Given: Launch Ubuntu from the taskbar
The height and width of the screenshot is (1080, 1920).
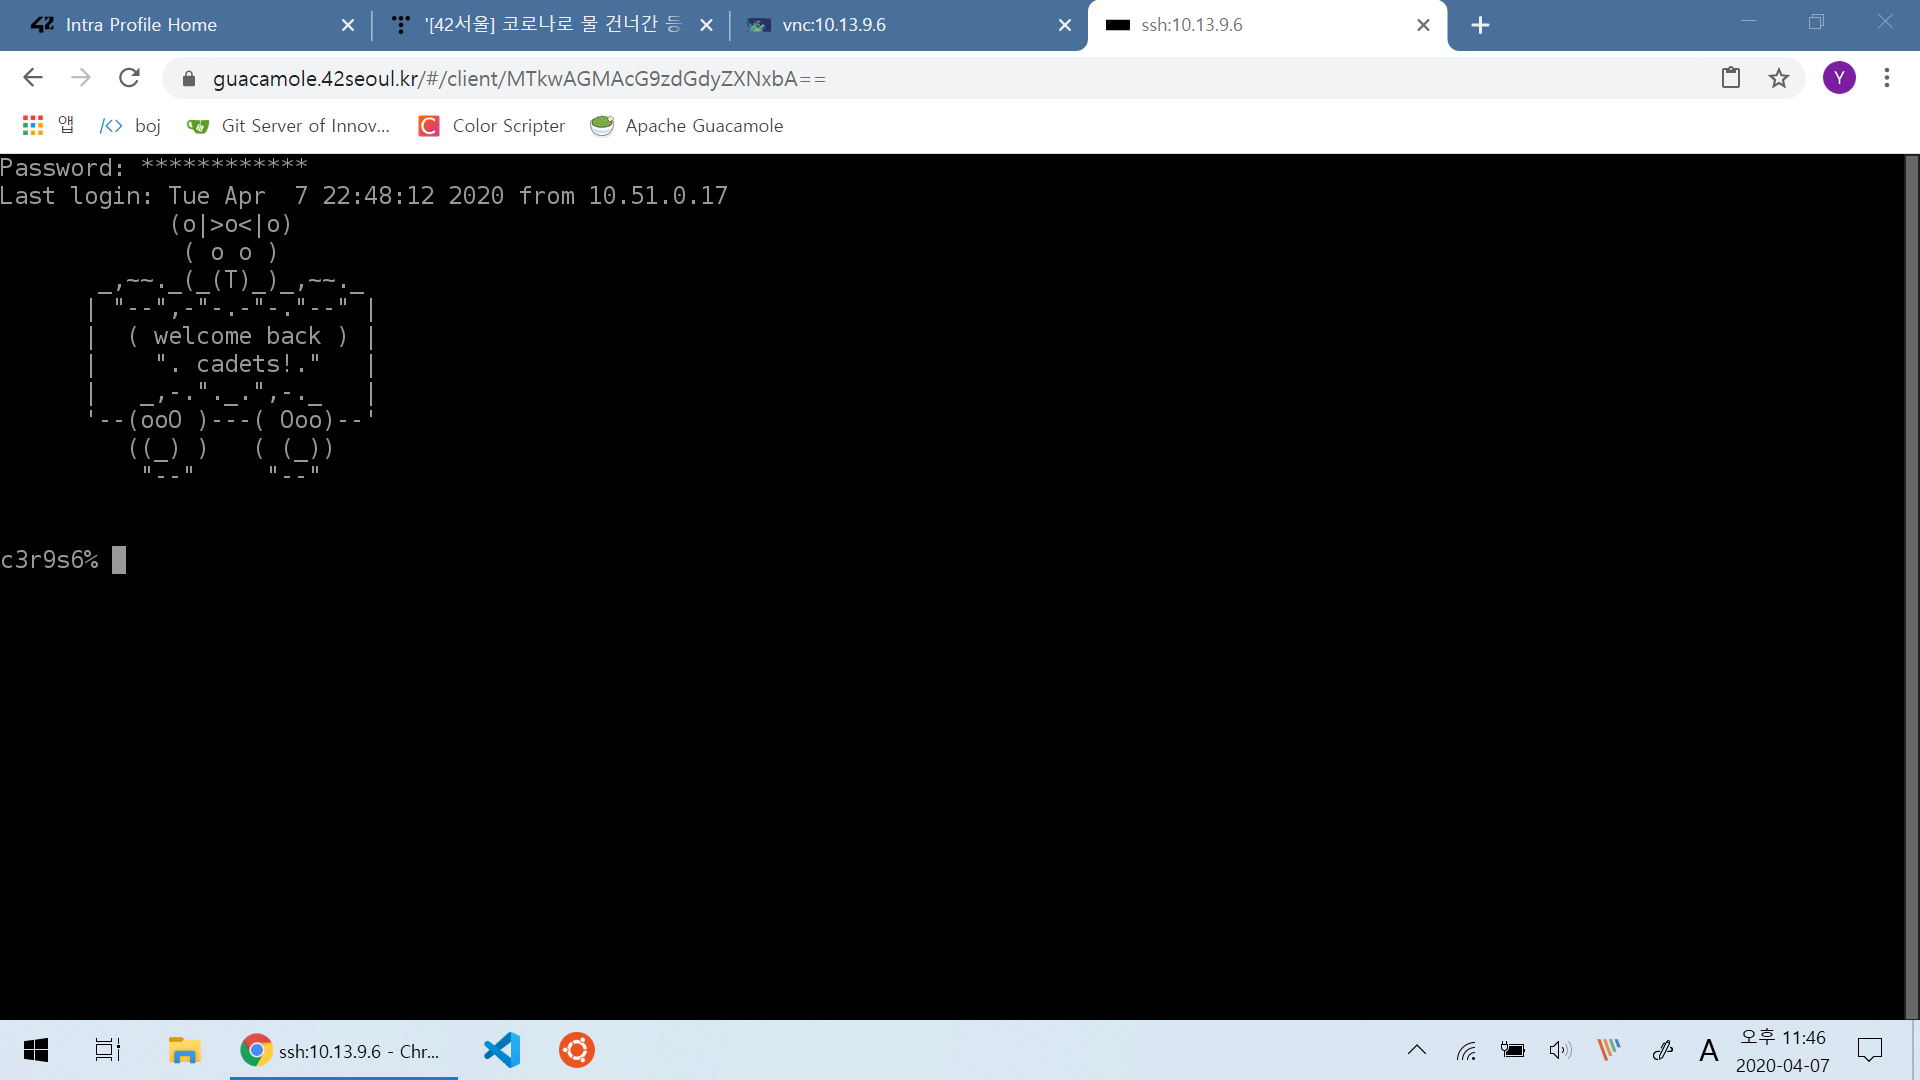Looking at the screenshot, I should click(576, 1050).
